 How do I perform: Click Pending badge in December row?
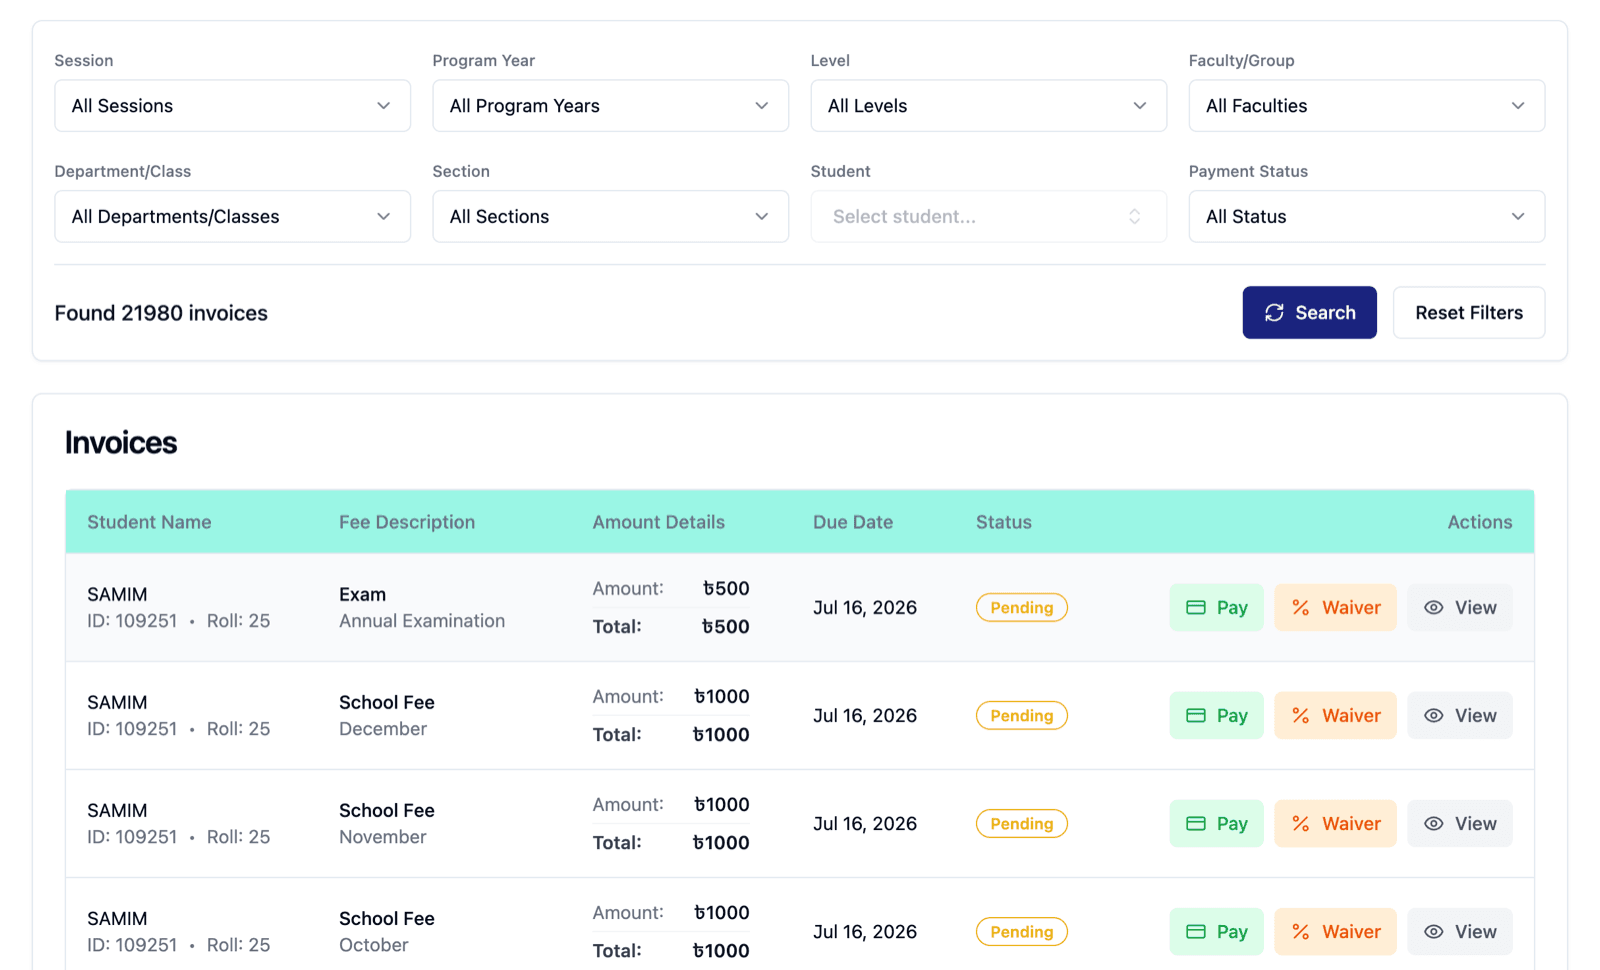pos(1021,716)
